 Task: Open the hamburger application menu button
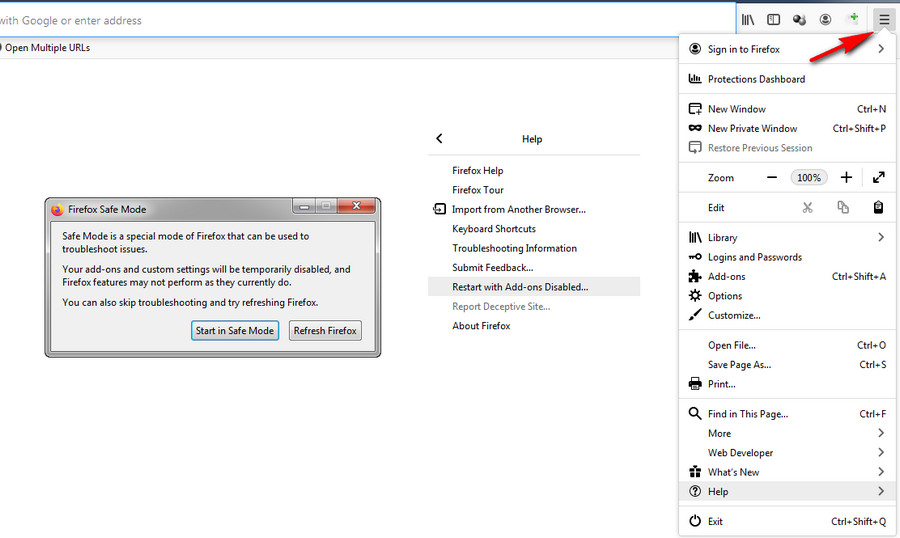click(884, 20)
